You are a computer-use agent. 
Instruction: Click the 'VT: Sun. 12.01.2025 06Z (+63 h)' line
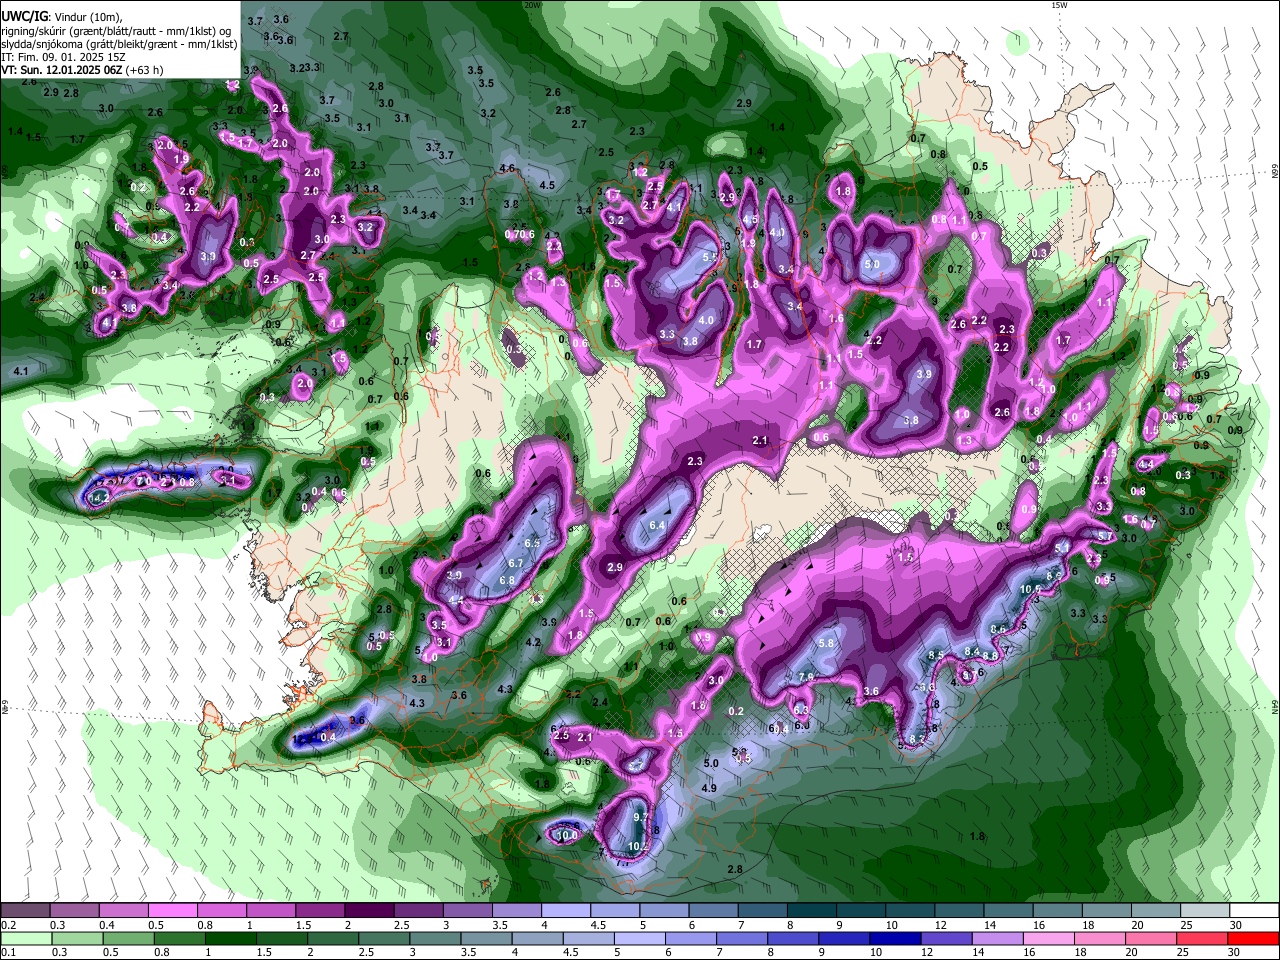coord(82,70)
